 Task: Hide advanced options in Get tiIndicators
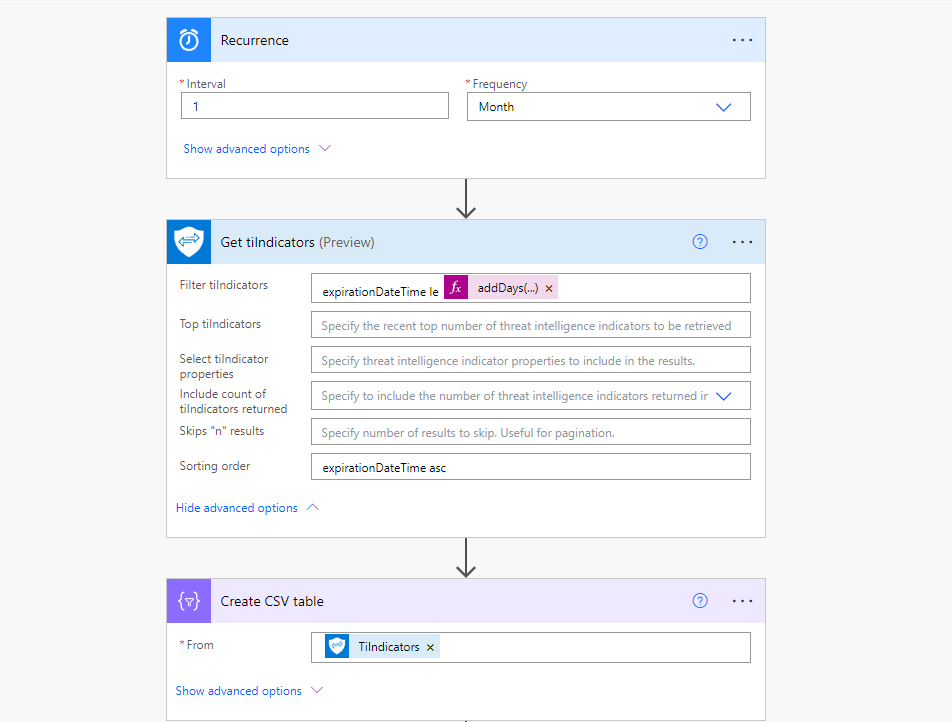click(x=247, y=508)
